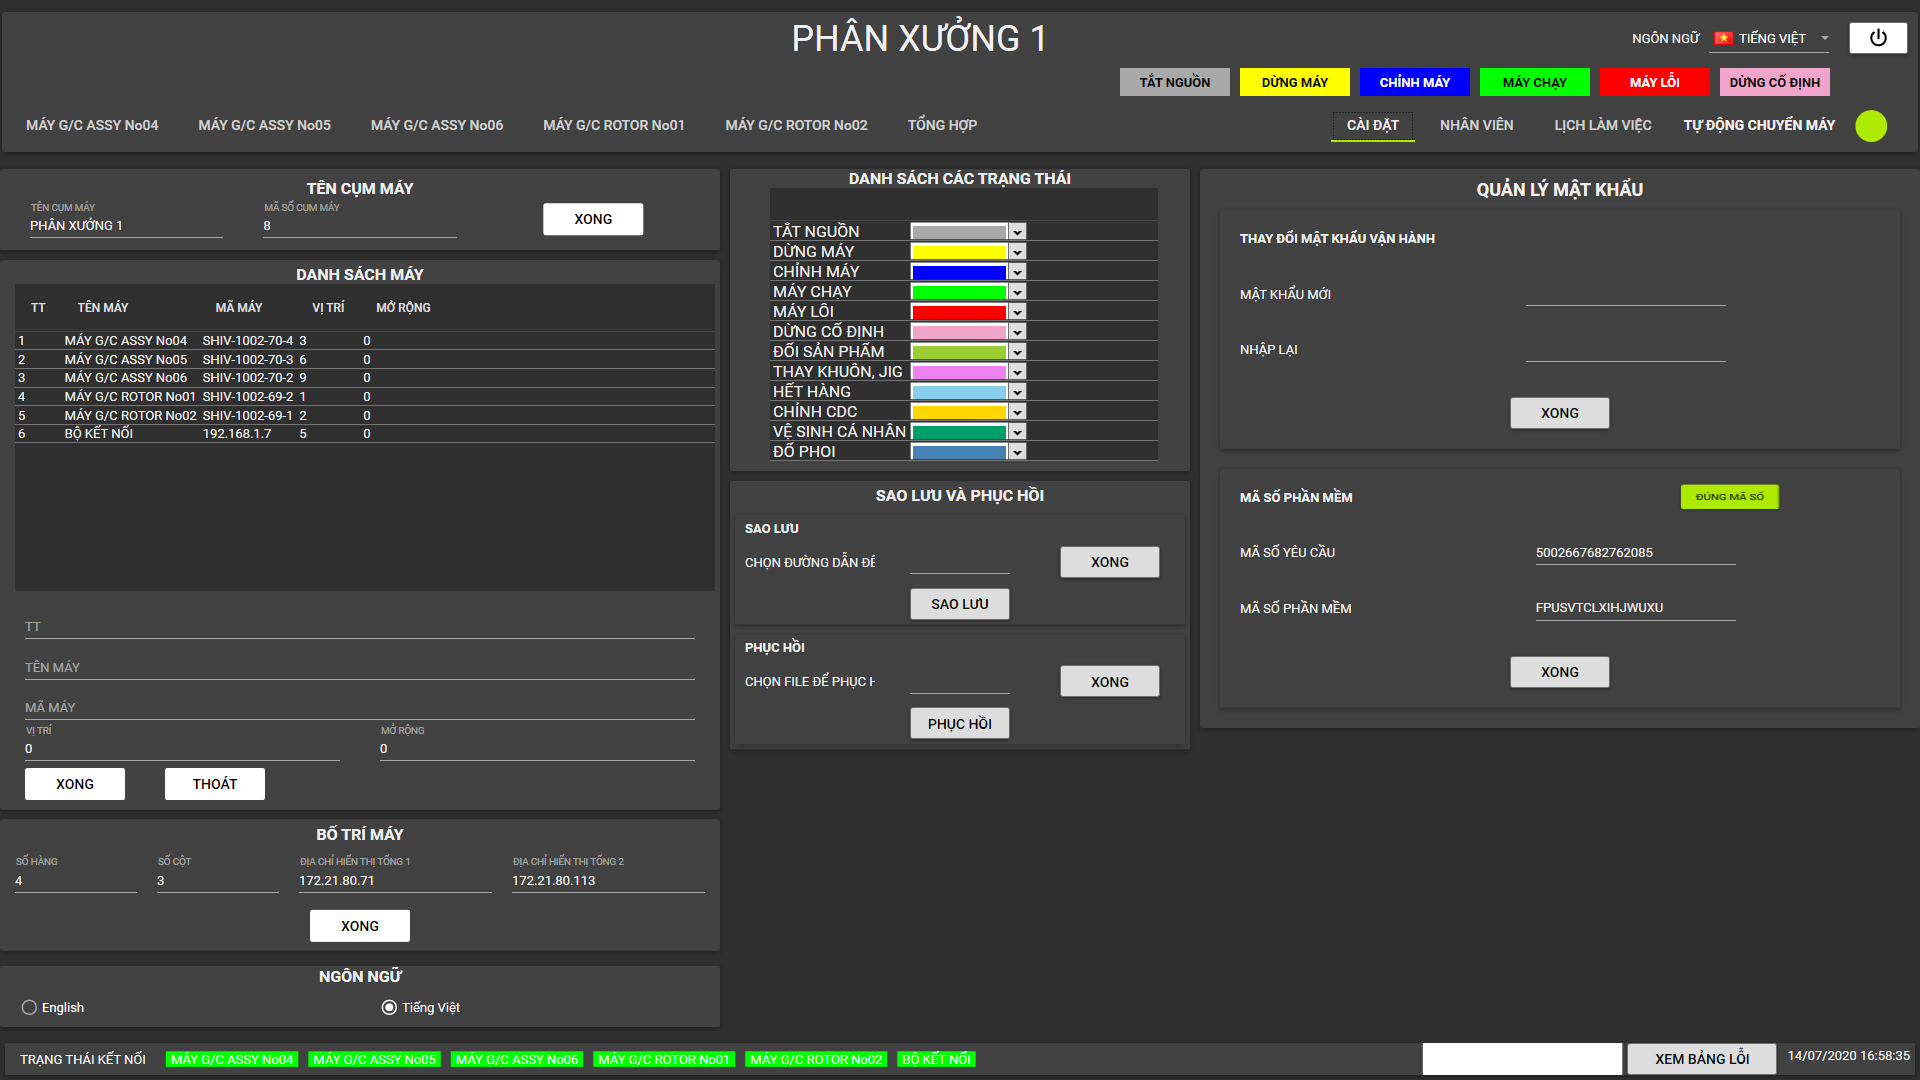The image size is (1920, 1080).
Task: Click the MẬT KHẨU MỚI input field
Action: pos(1625,294)
